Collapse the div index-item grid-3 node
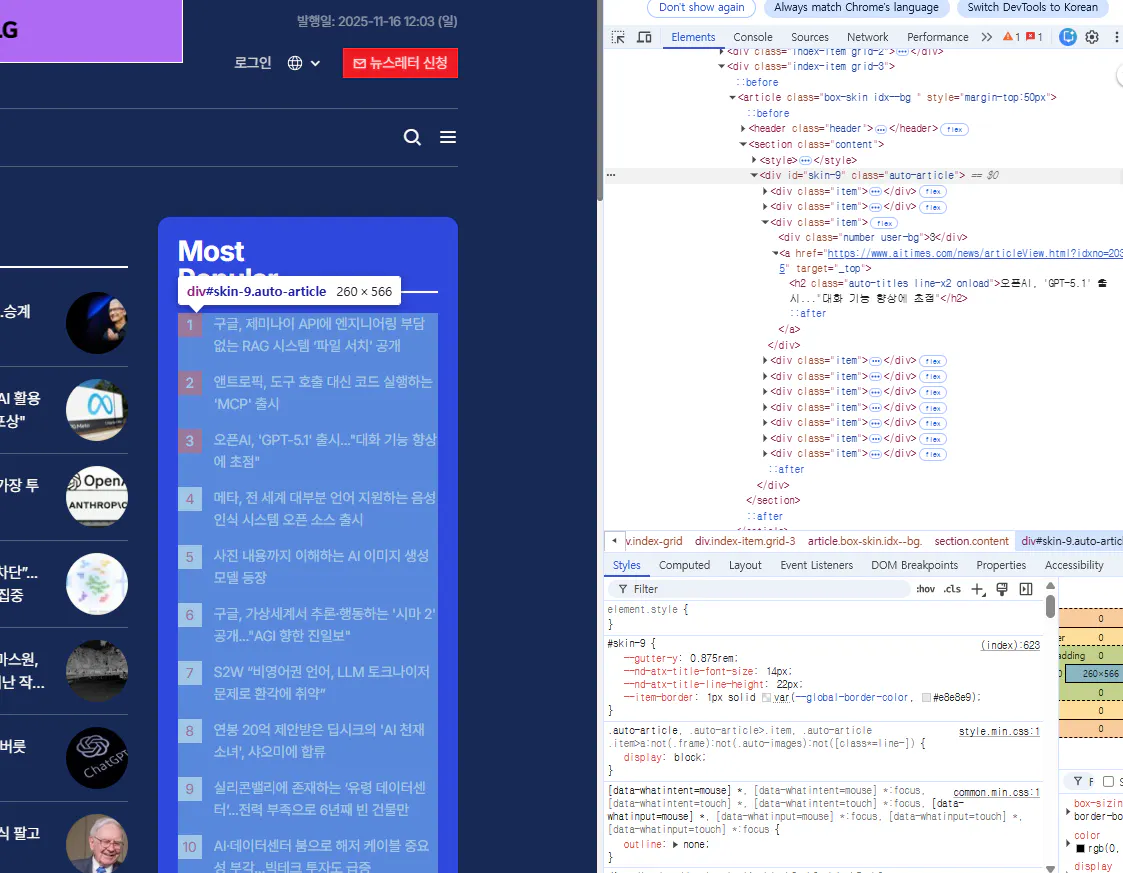 pyautogui.click(x=721, y=67)
